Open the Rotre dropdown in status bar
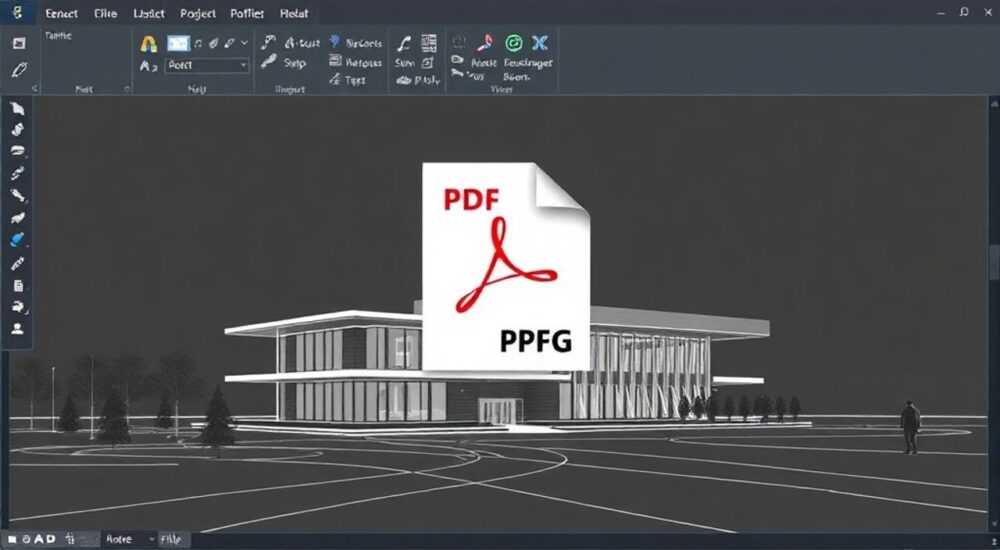 tap(129, 539)
